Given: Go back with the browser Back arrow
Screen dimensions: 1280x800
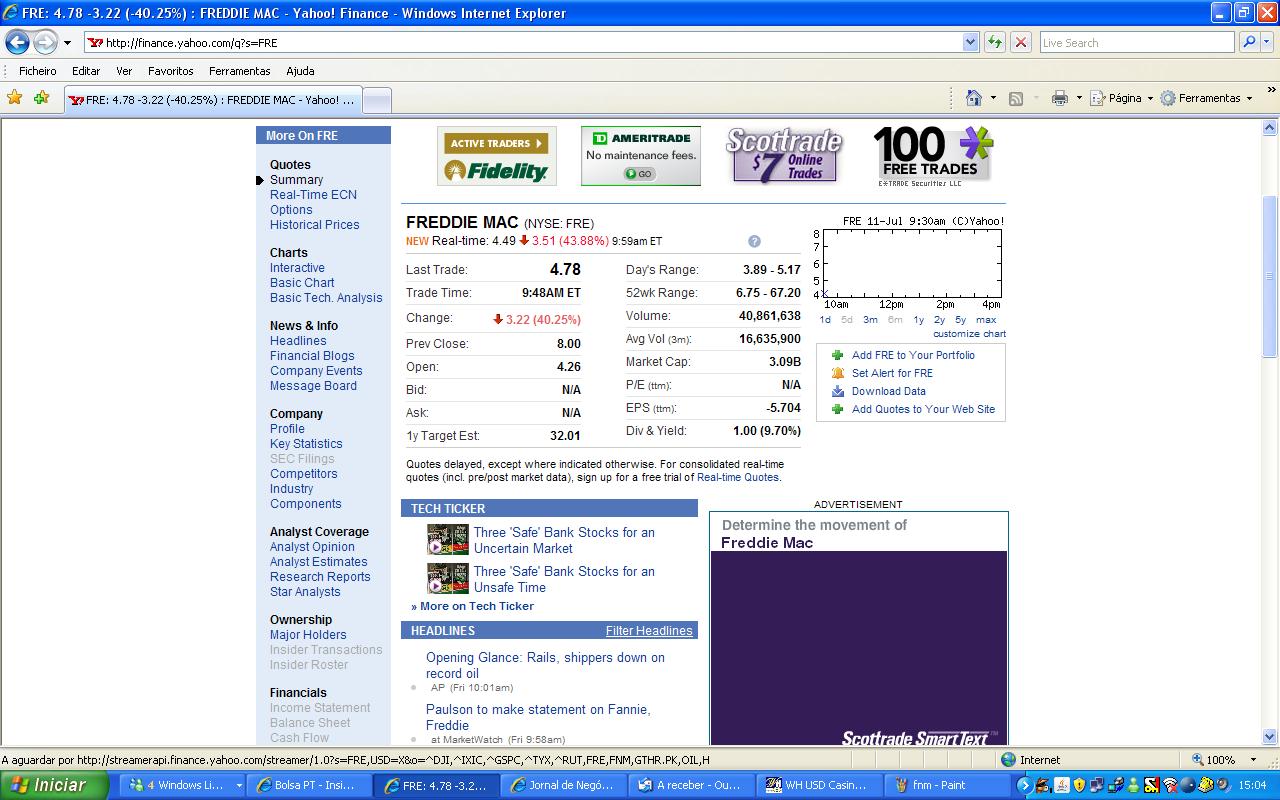Looking at the screenshot, I should pos(17,42).
